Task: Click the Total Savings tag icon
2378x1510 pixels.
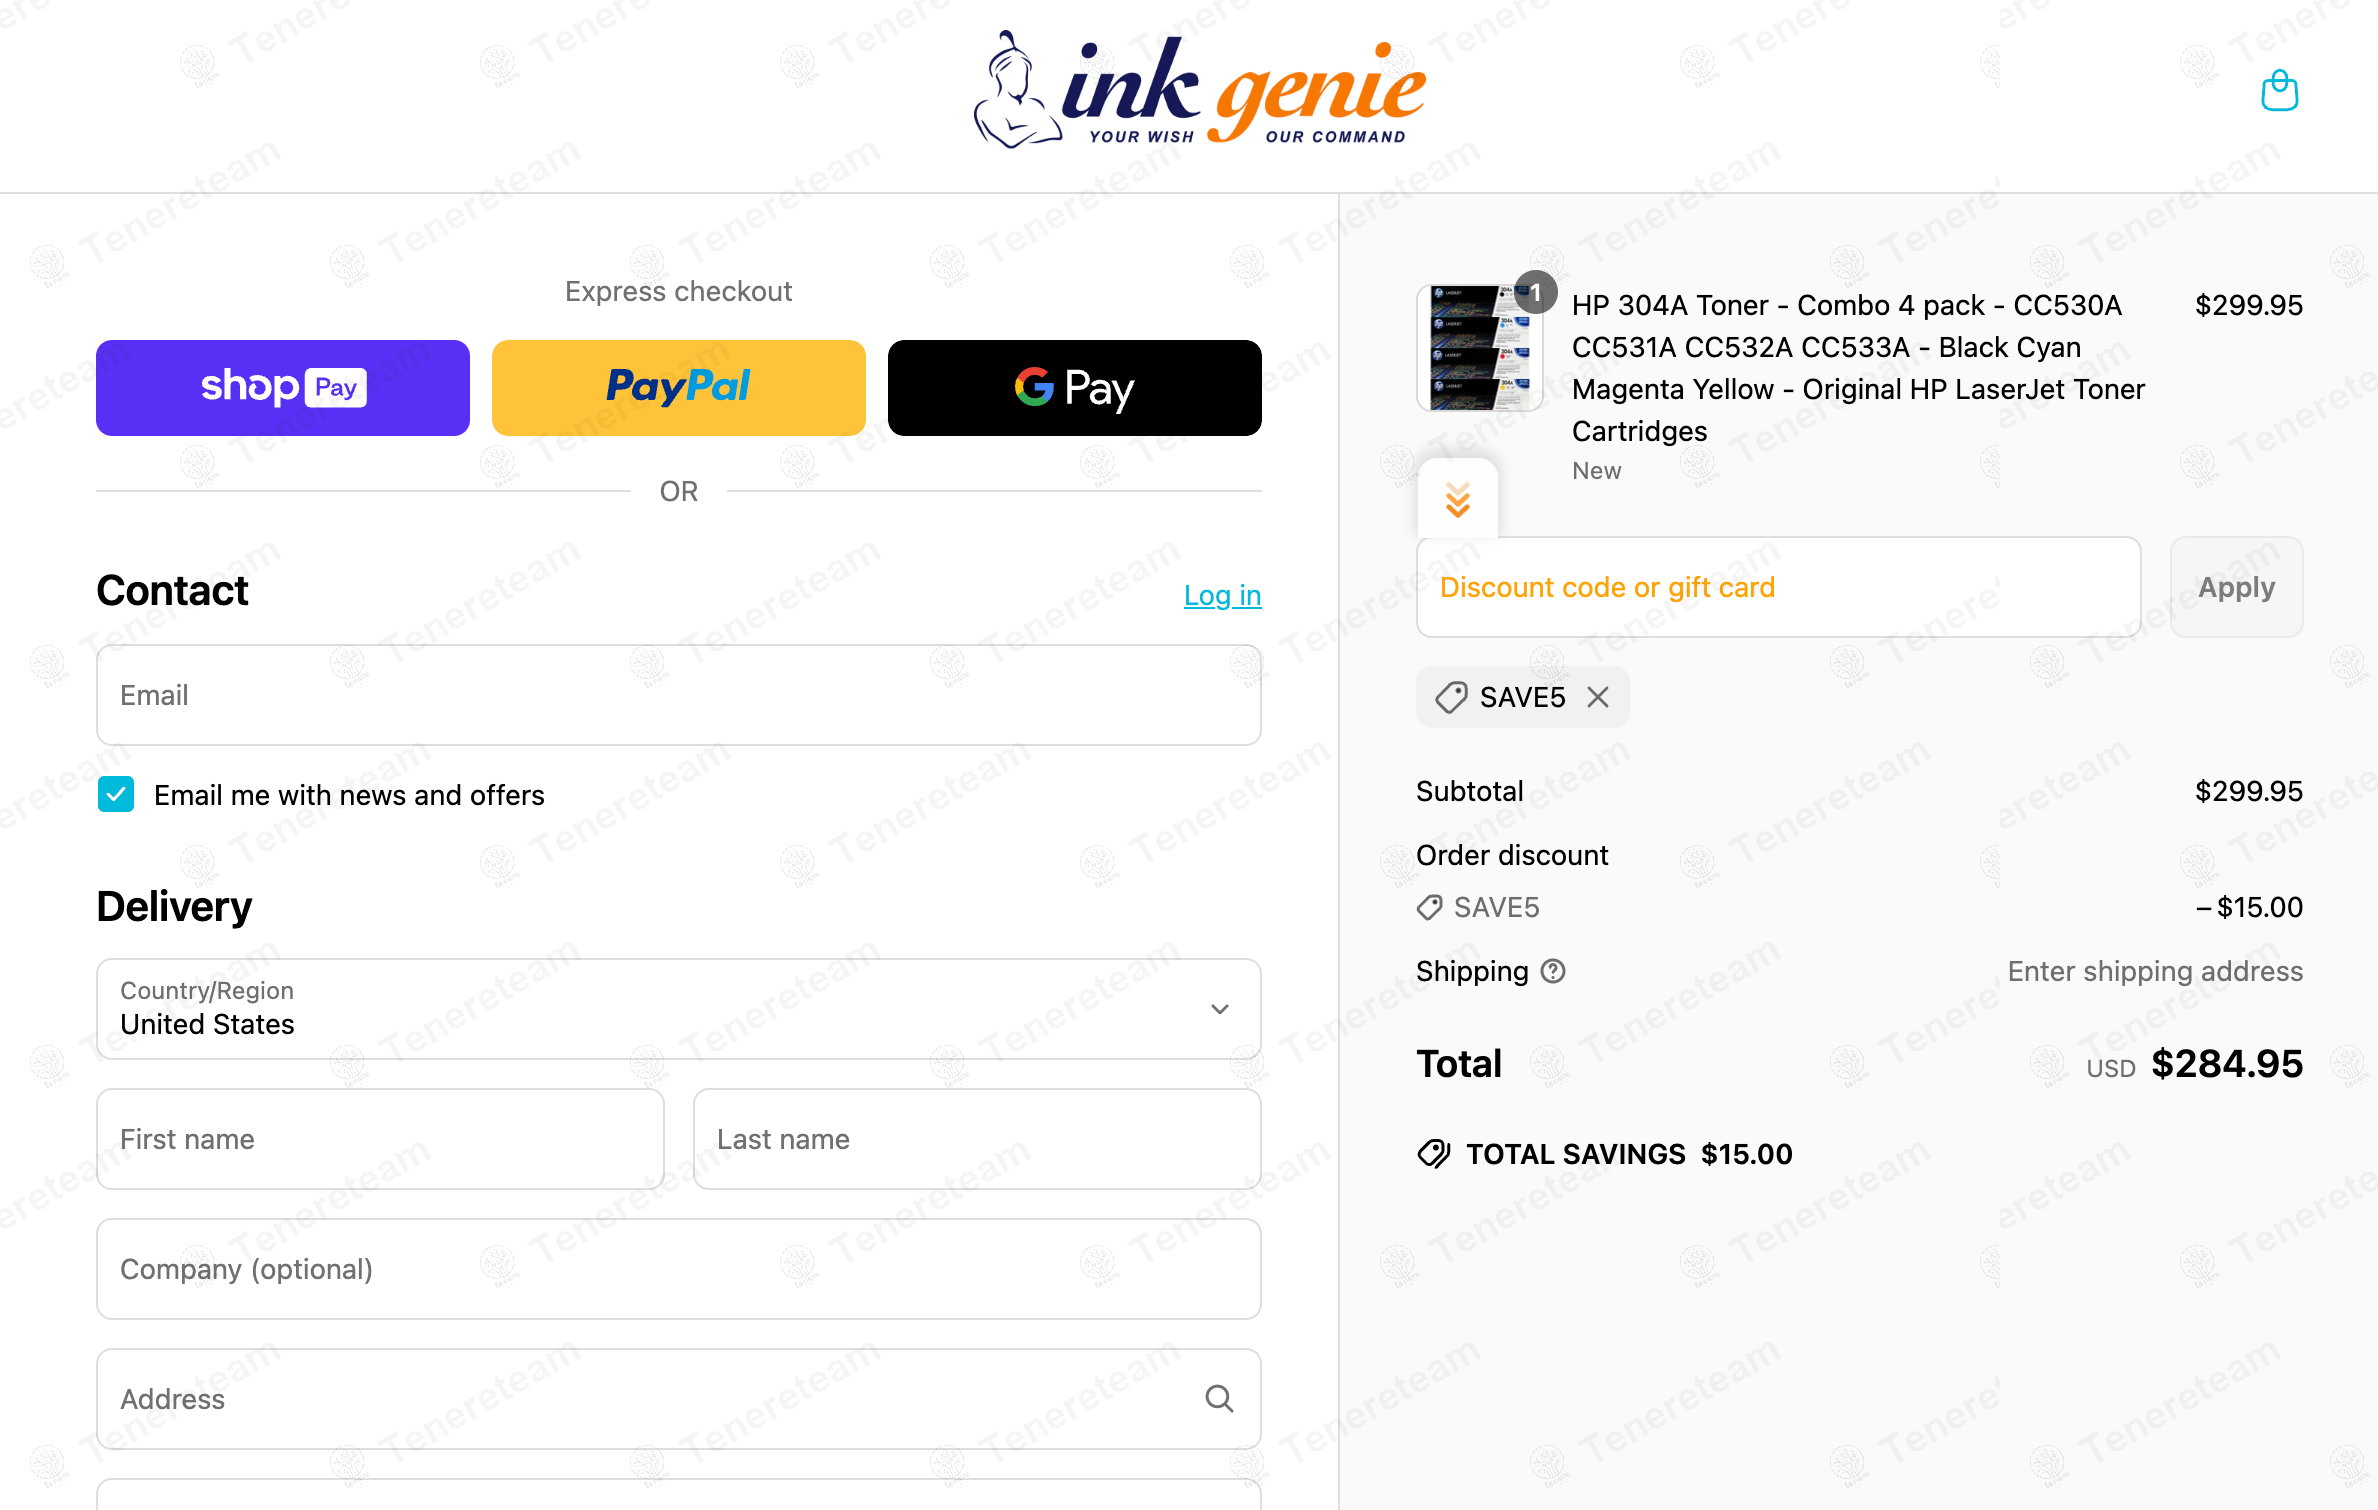Action: point(1434,1154)
